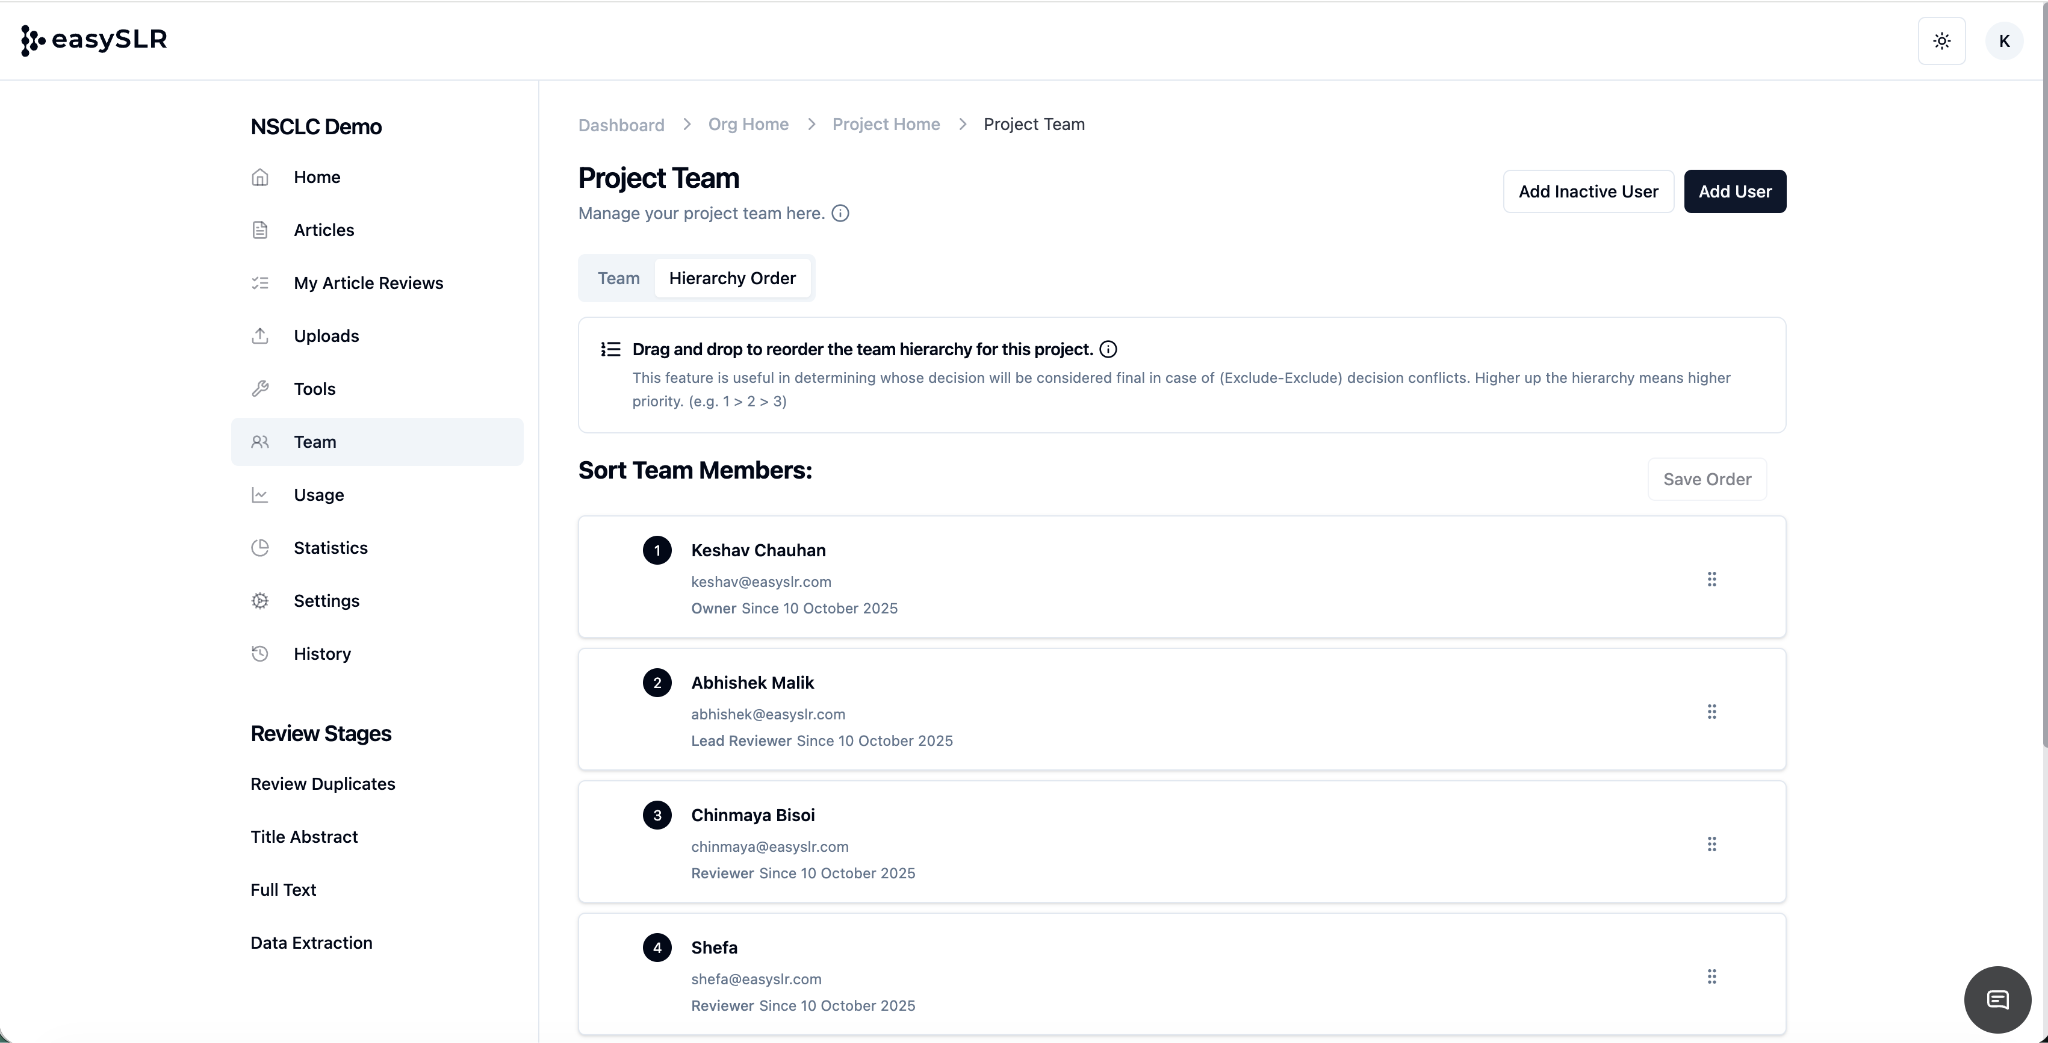Viewport: 2048px width, 1043px height.
Task: Grab the drag handle for Chinmaya Bisoi
Action: 1711,844
